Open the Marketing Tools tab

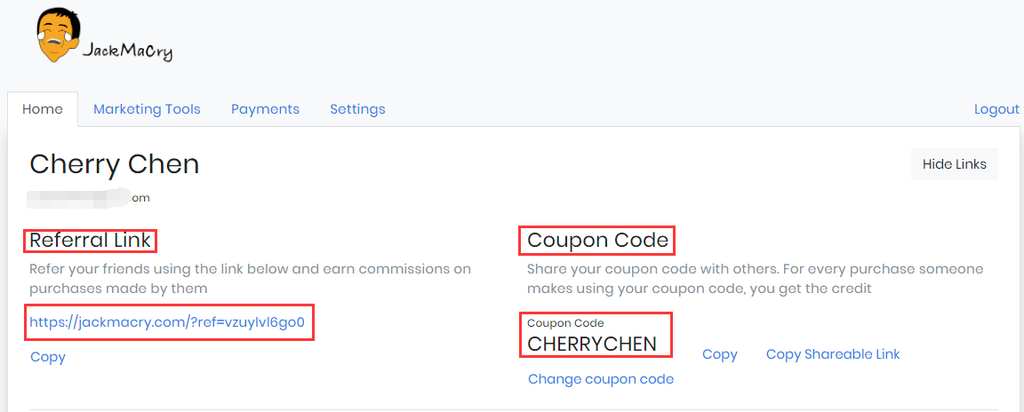coord(147,109)
